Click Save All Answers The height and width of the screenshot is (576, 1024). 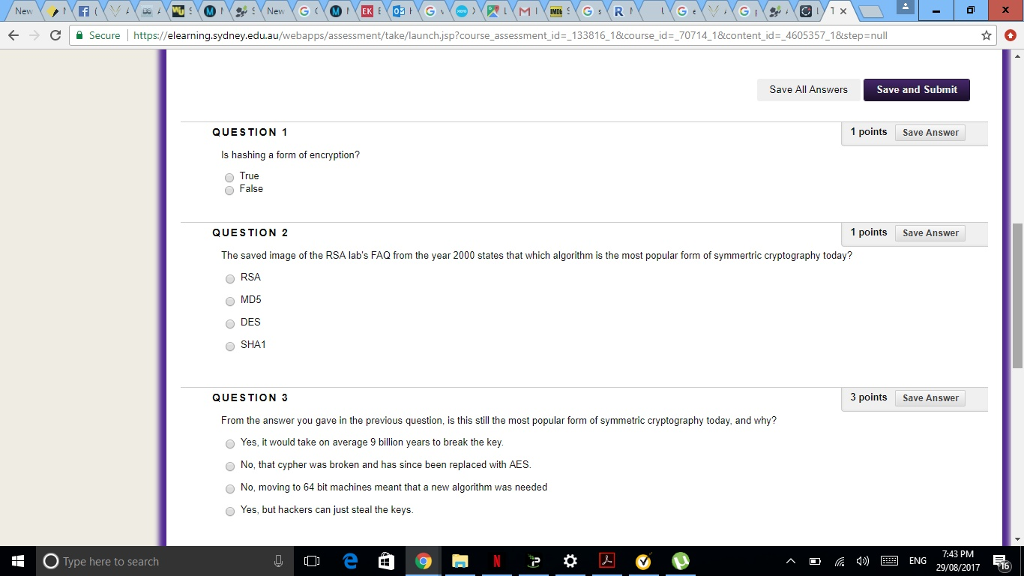click(x=807, y=89)
